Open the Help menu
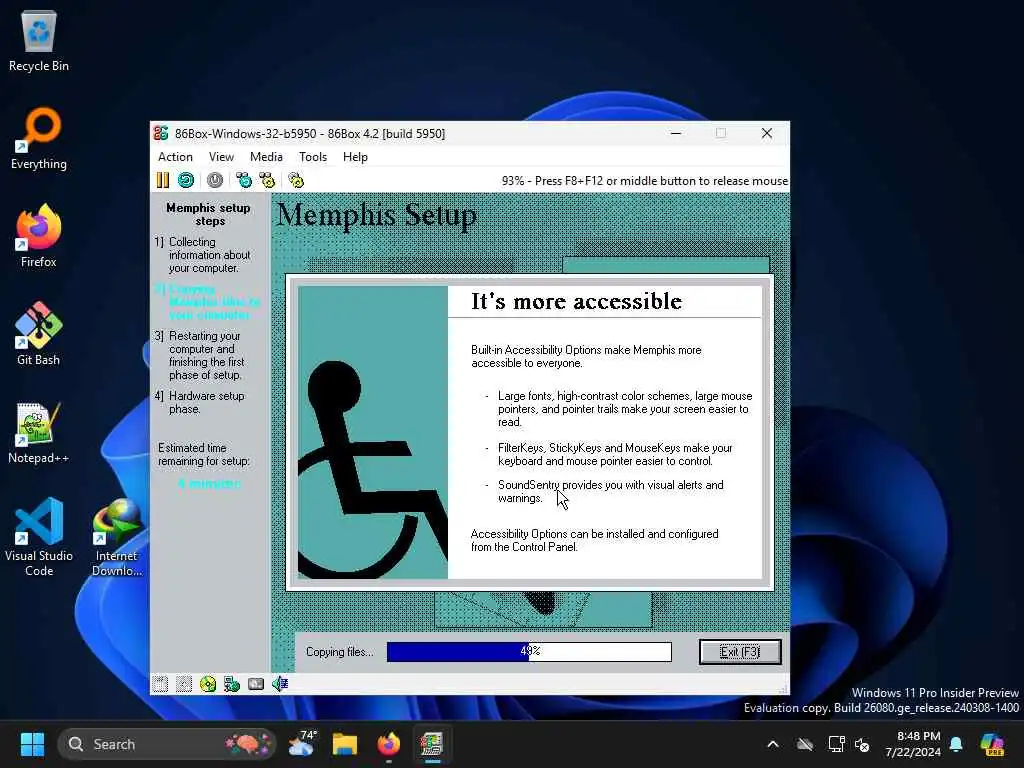 tap(355, 157)
